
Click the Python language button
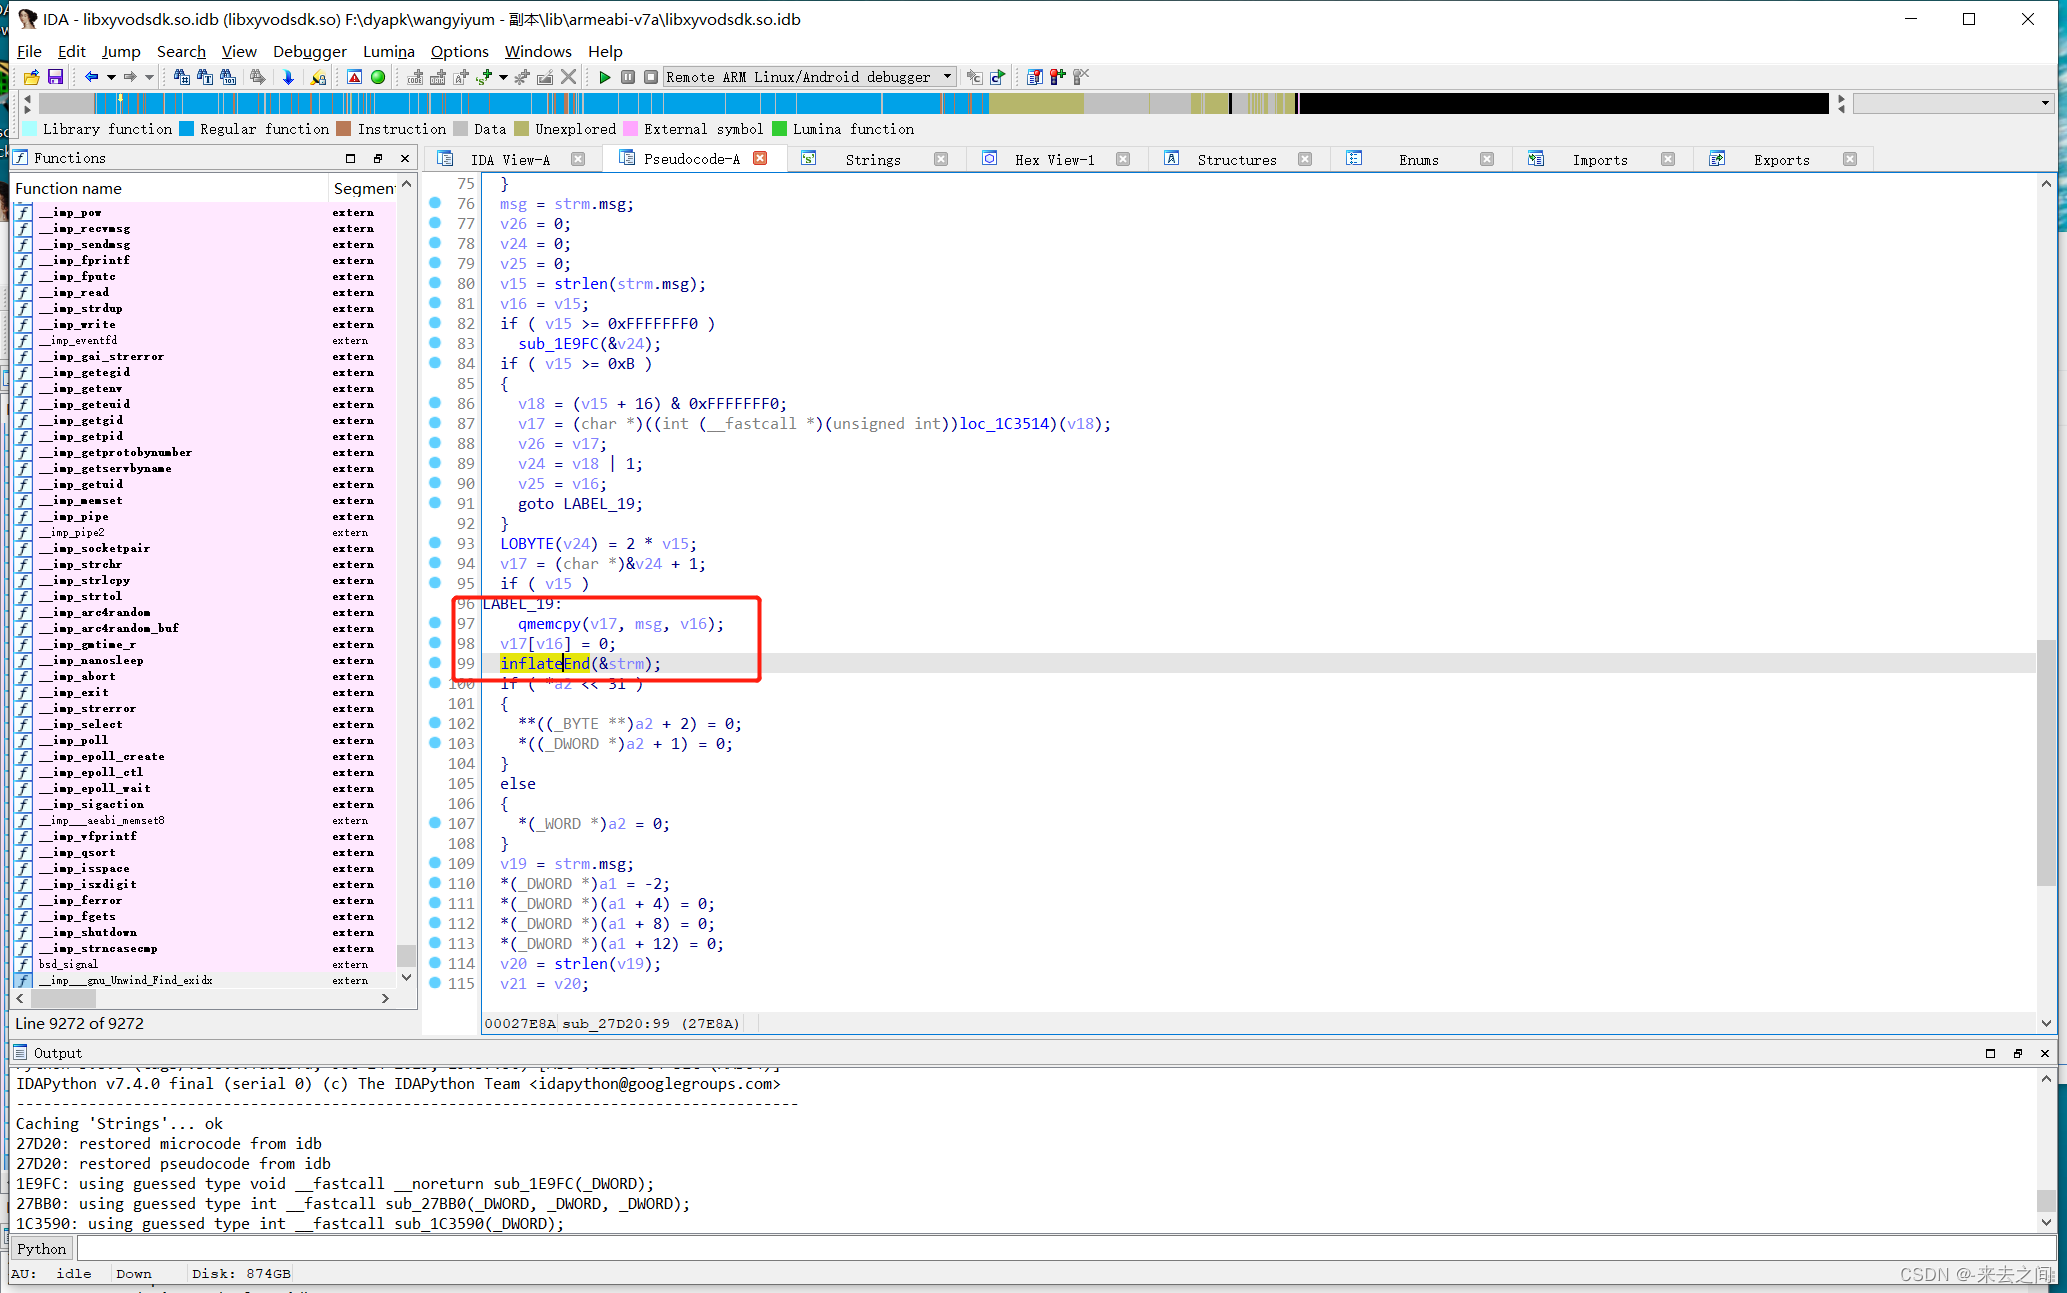[x=42, y=1248]
